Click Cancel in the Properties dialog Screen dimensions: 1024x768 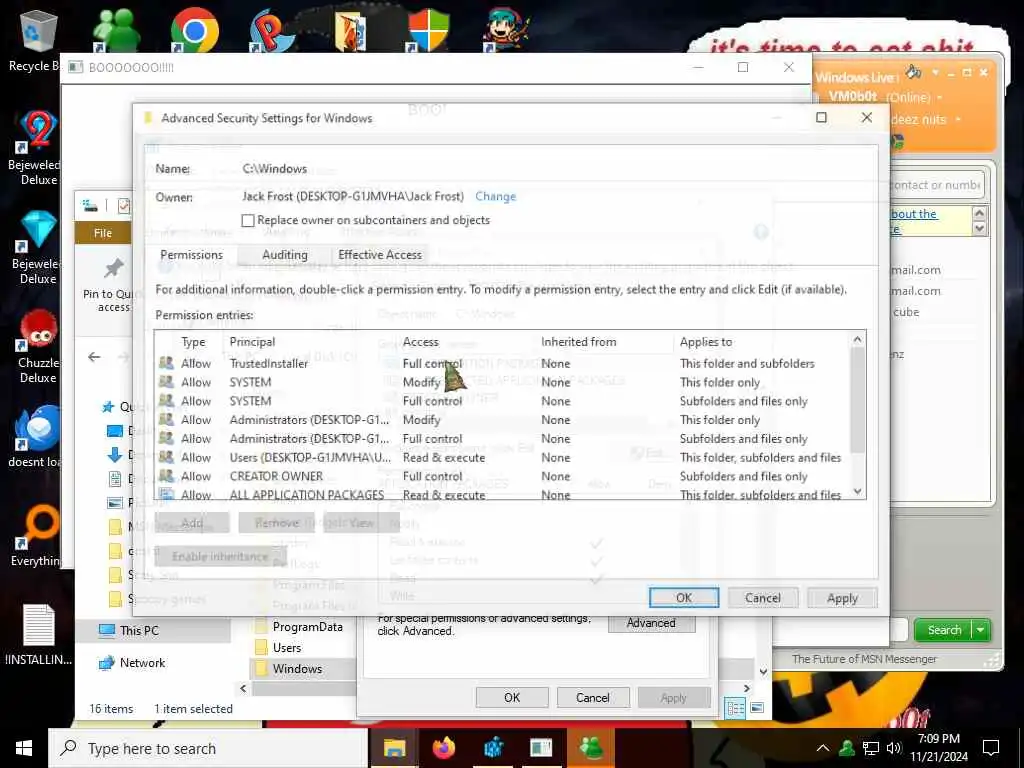tap(593, 697)
